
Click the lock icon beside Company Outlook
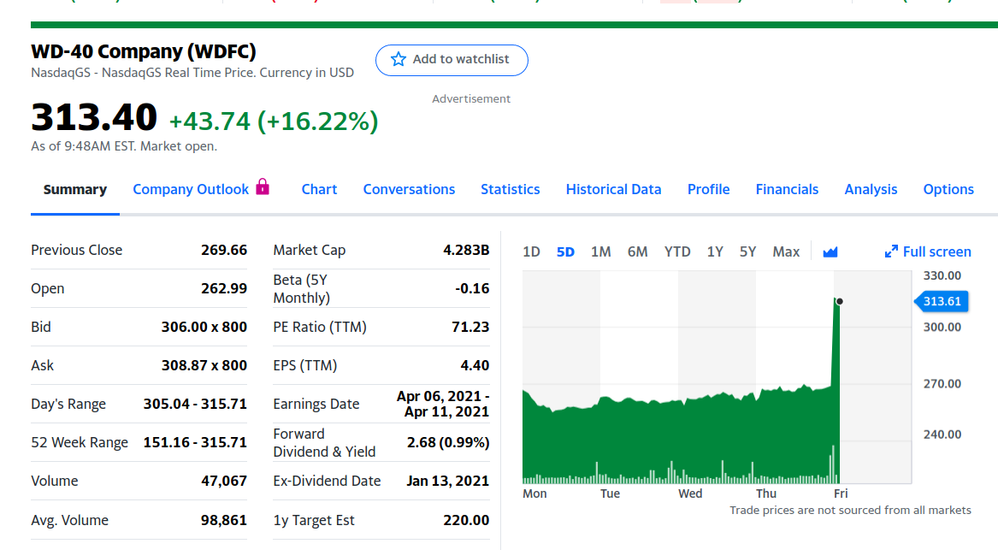coord(263,187)
